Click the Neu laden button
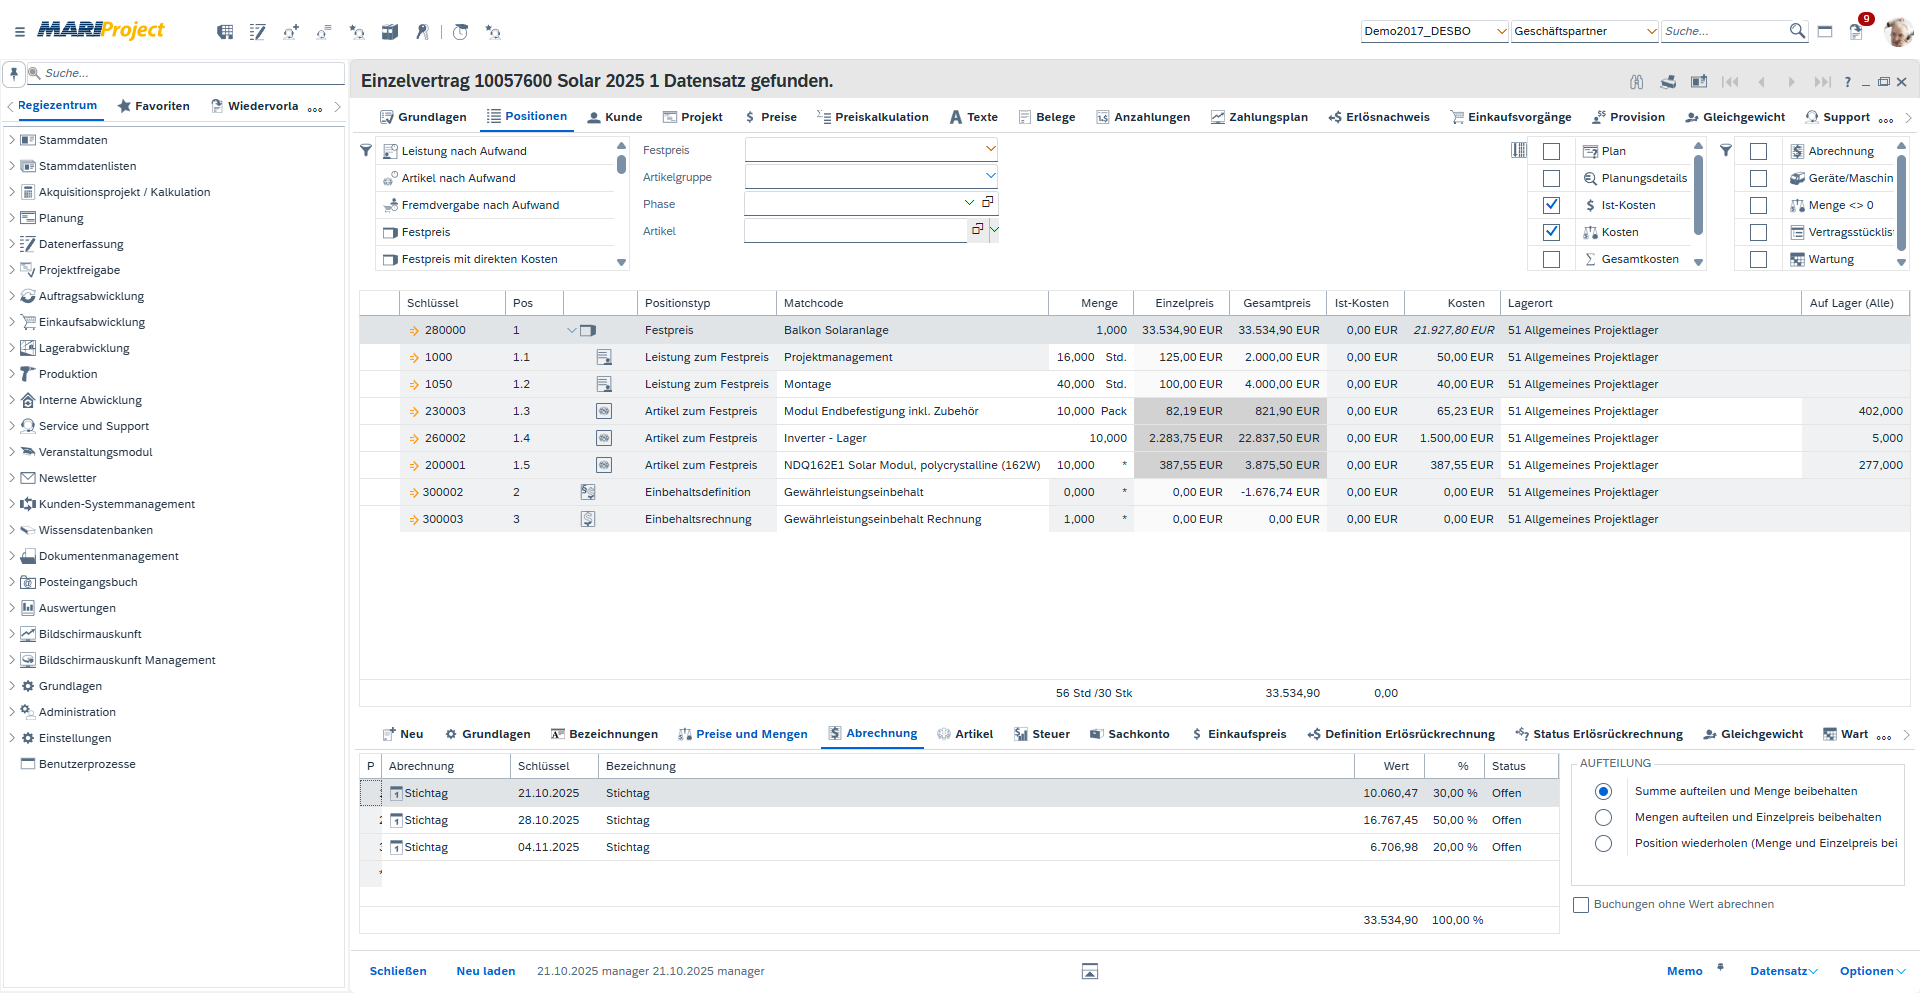Screen dimensions: 1920x993 pyautogui.click(x=486, y=971)
